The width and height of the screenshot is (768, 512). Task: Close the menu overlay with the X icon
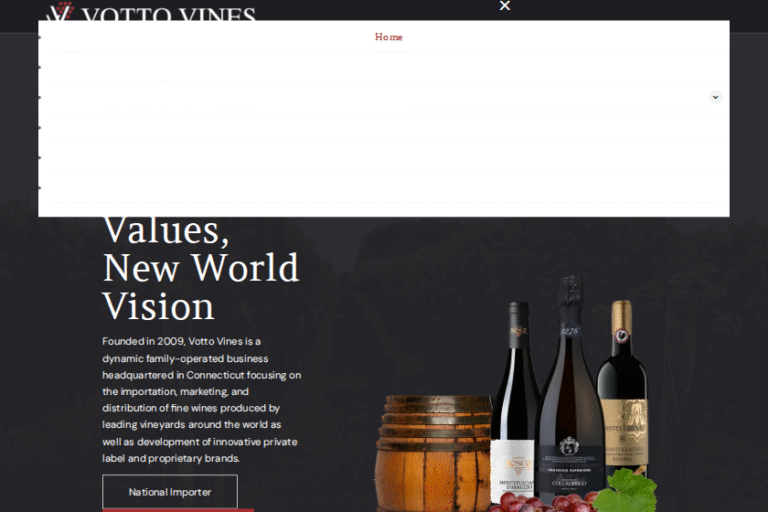tap(504, 5)
